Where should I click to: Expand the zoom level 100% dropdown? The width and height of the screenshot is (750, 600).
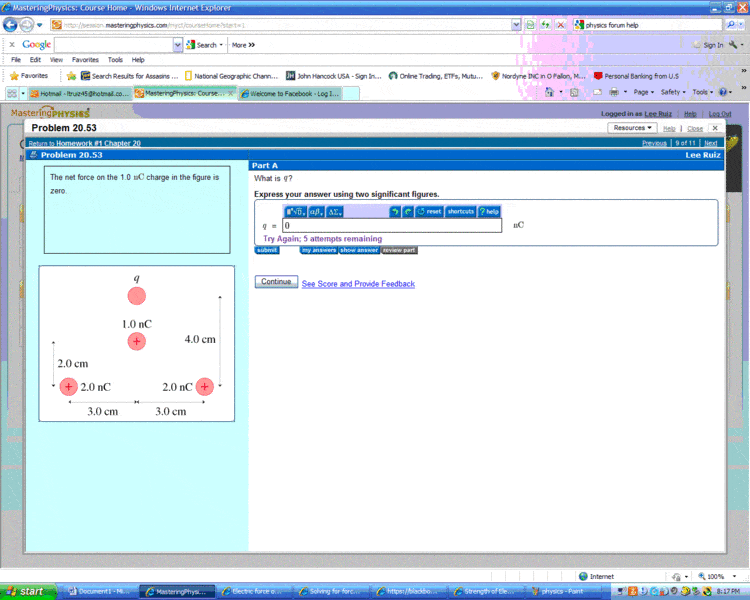pos(715,577)
